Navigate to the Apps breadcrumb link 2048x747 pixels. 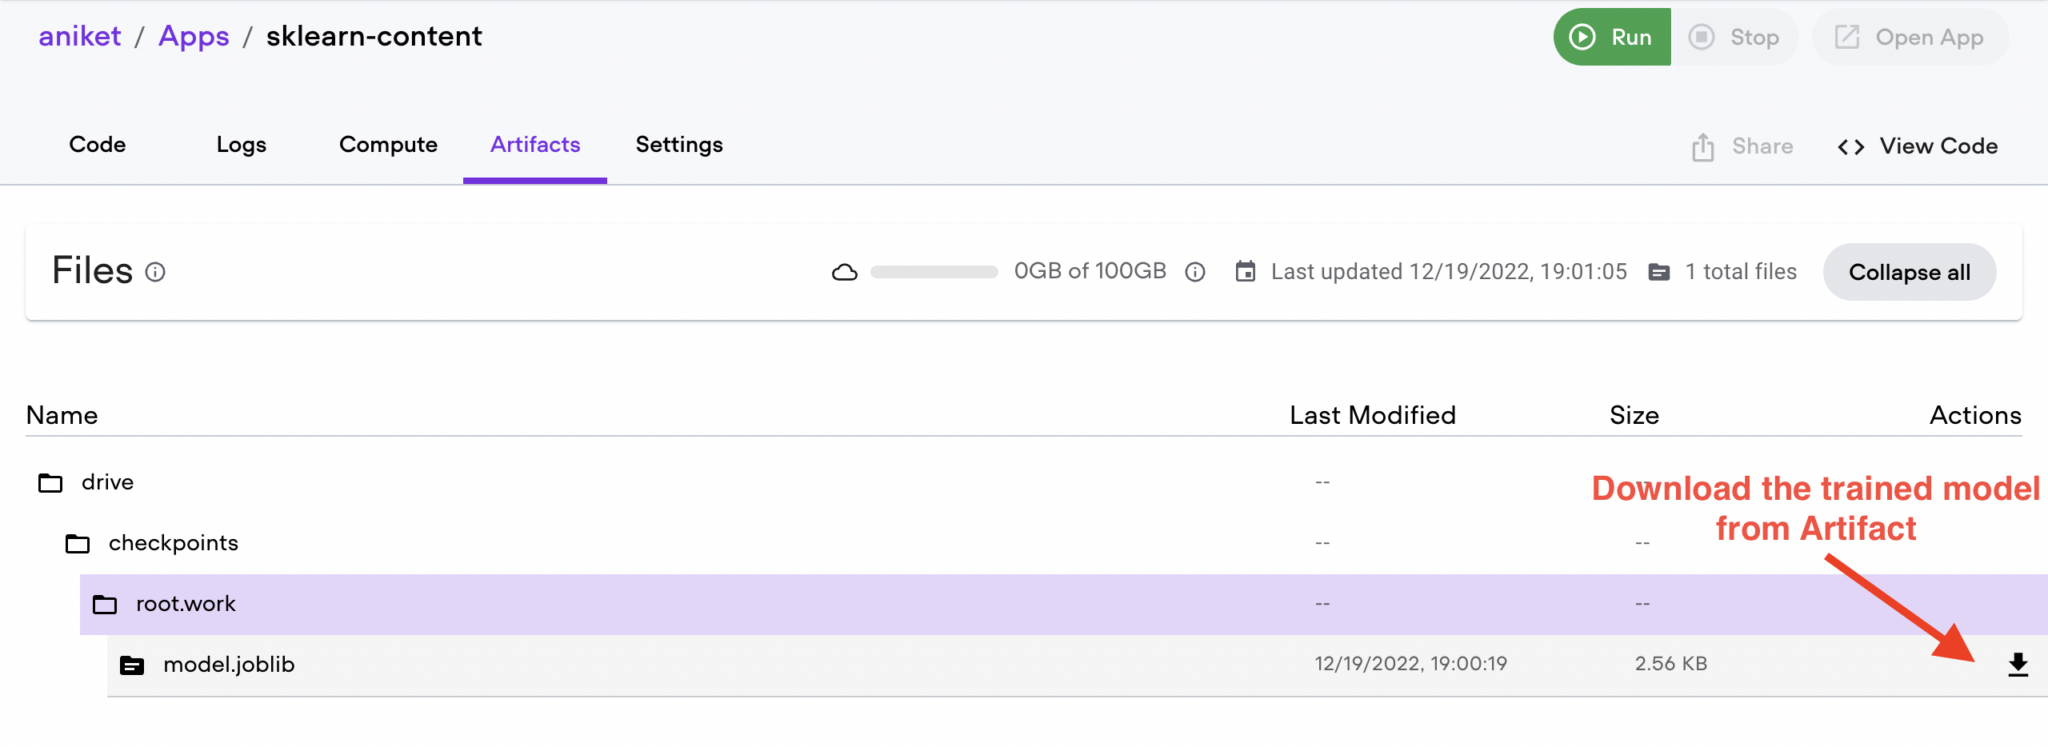click(x=194, y=36)
